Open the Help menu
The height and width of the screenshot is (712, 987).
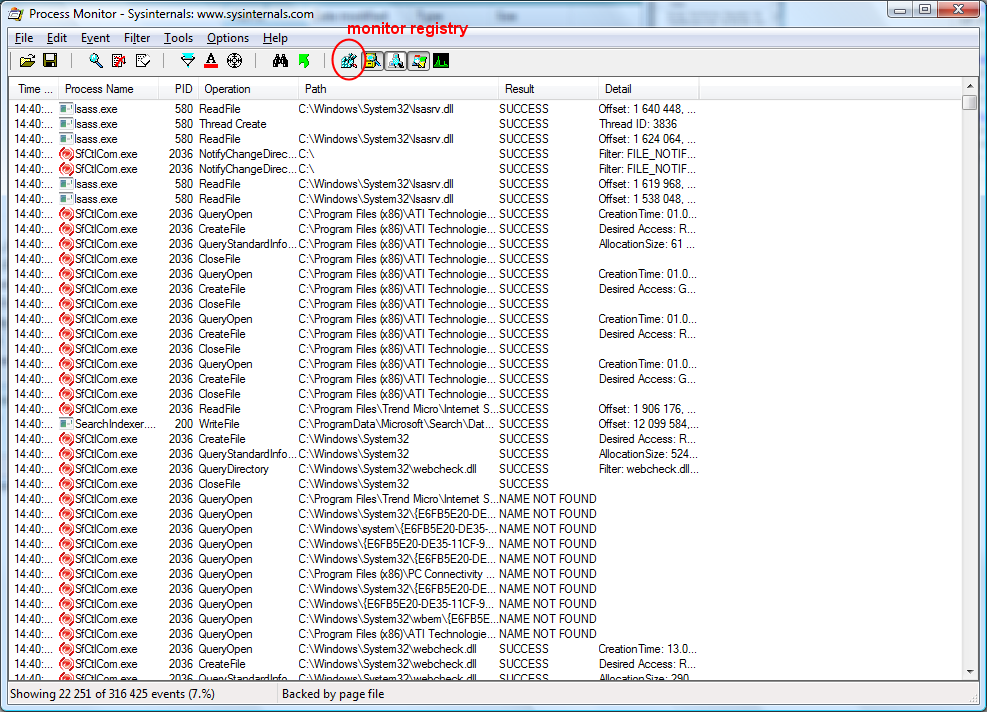click(x=275, y=38)
